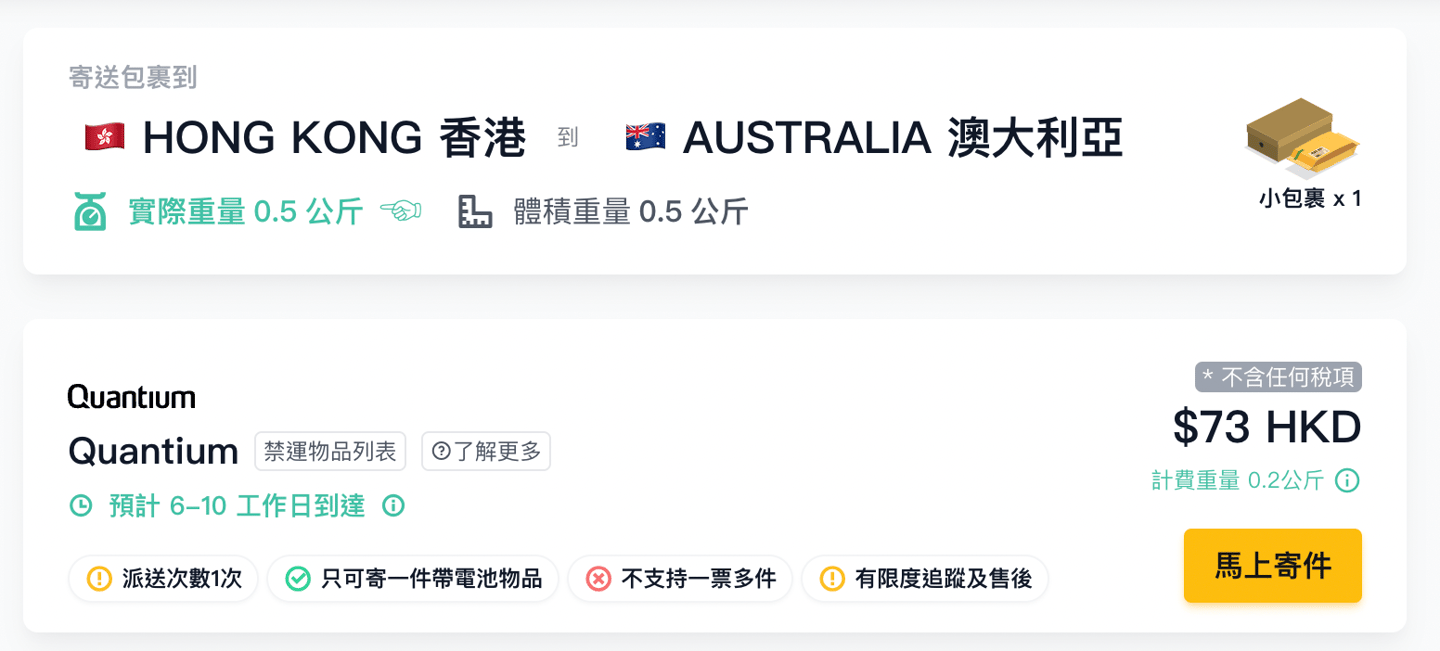Click the Australia flag icon
The image size is (1440, 651).
tap(645, 138)
